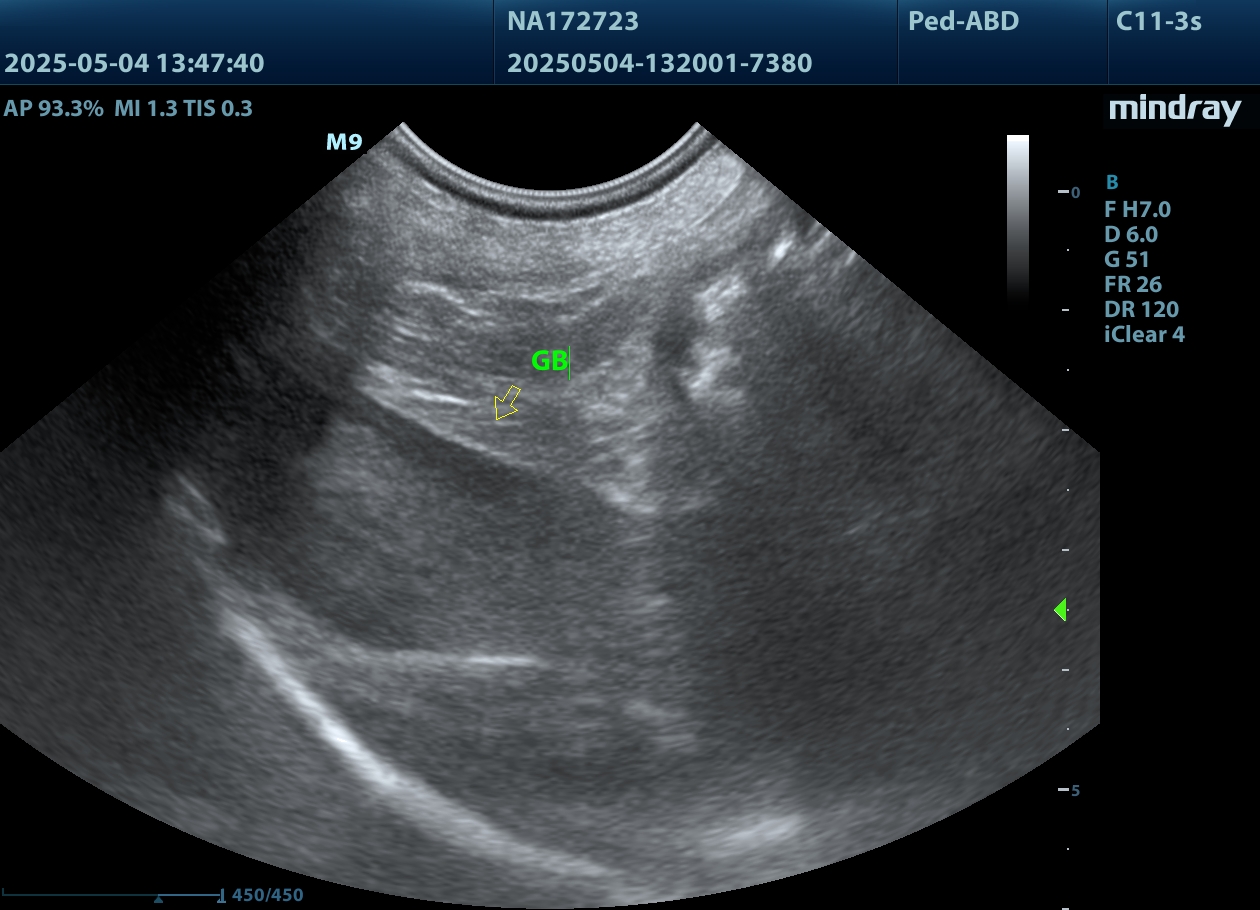
Task: Click the yellow arrow annotation marker
Action: click(507, 402)
